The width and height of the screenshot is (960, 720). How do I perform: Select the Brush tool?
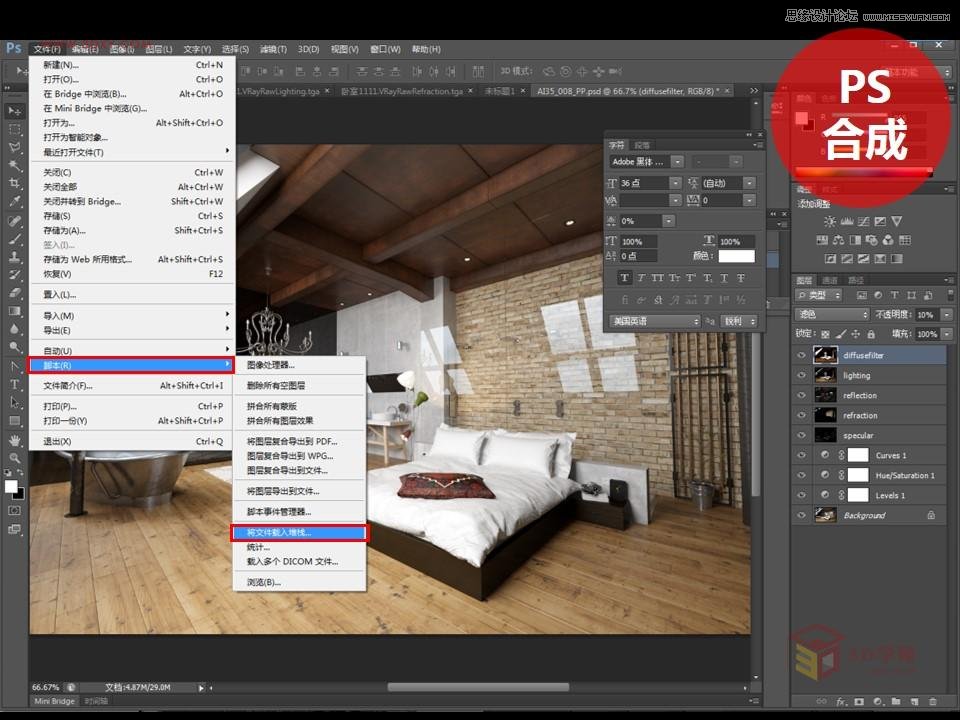coord(15,238)
